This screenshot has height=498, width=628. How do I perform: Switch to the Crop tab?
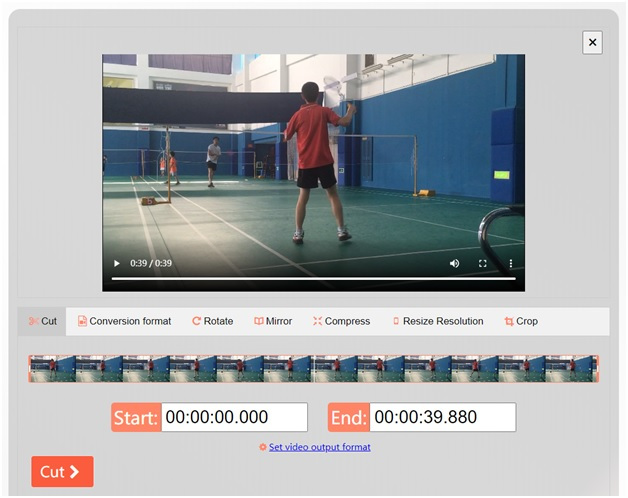(x=521, y=321)
